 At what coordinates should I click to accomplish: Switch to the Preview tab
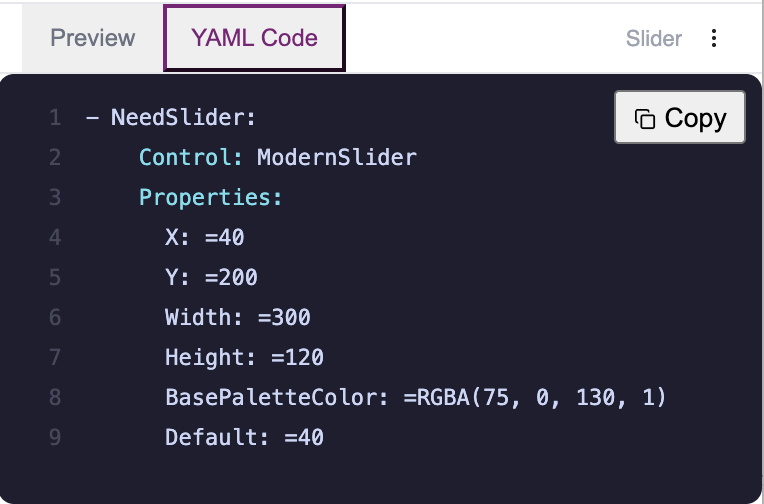coord(93,38)
